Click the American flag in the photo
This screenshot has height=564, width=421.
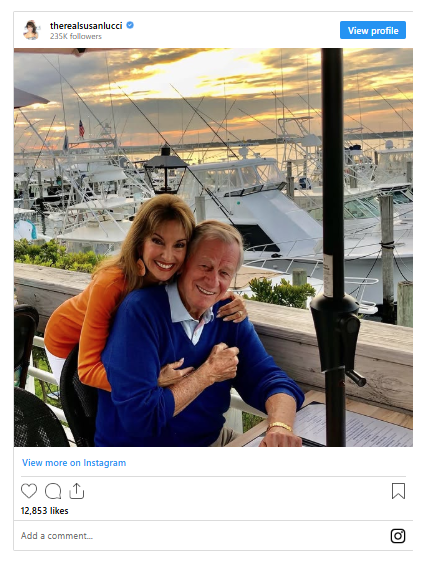click(82, 128)
